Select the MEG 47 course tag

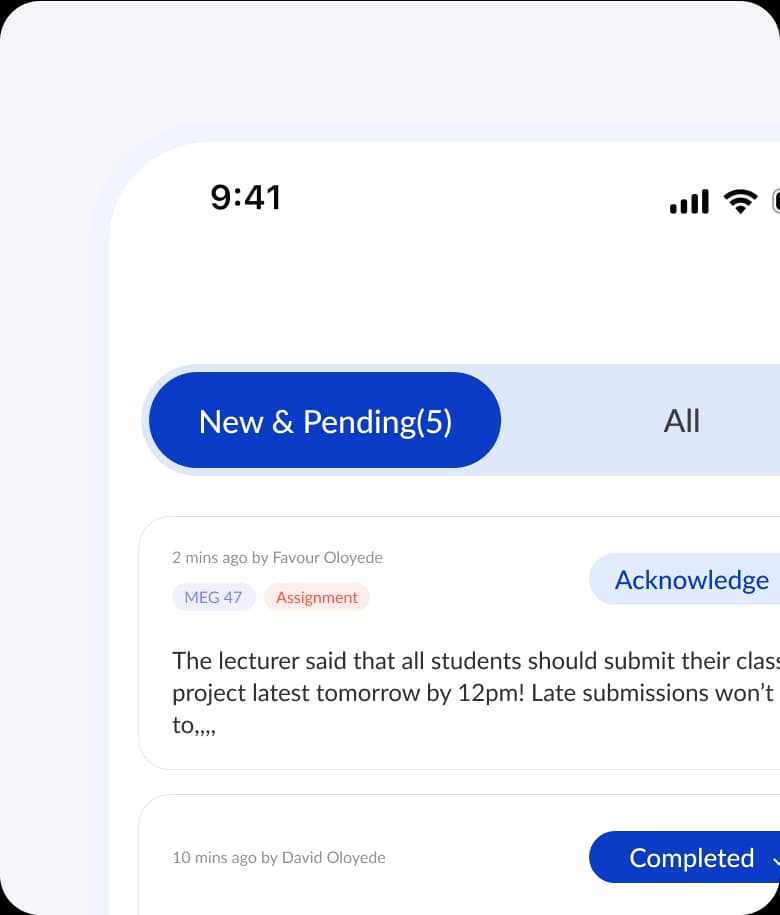(213, 598)
